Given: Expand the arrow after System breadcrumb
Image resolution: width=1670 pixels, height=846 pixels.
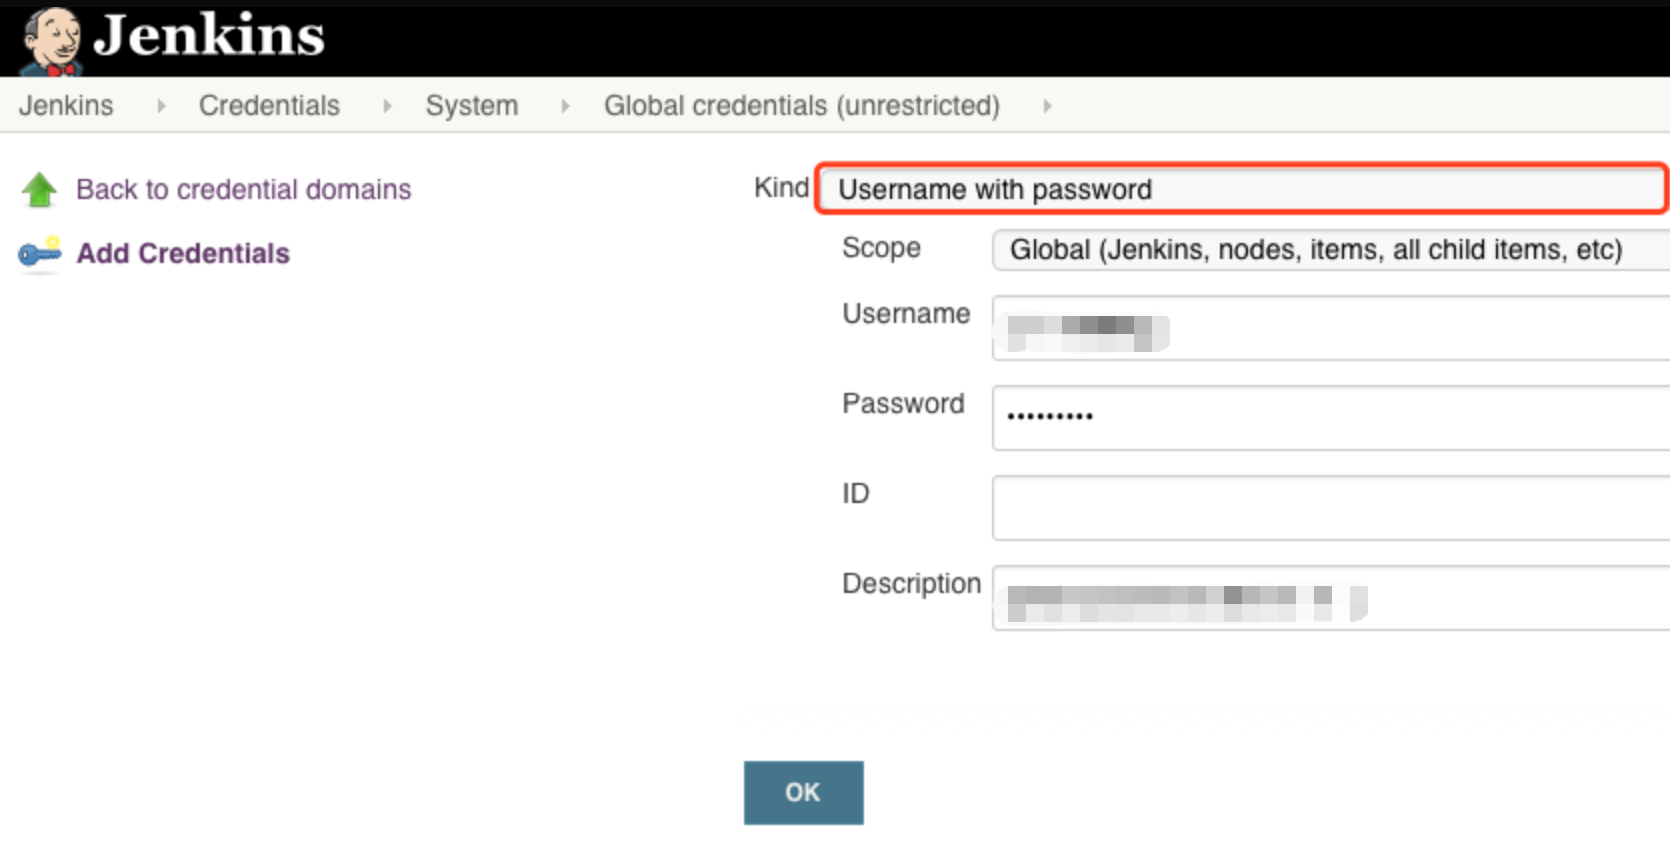Looking at the screenshot, I should point(565,106).
